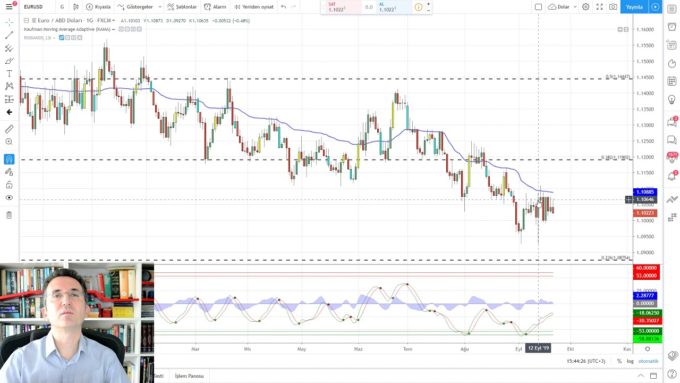The height and width of the screenshot is (383, 680).
Task: Activate the zoom-in magnifier tool
Action: coord(9,142)
